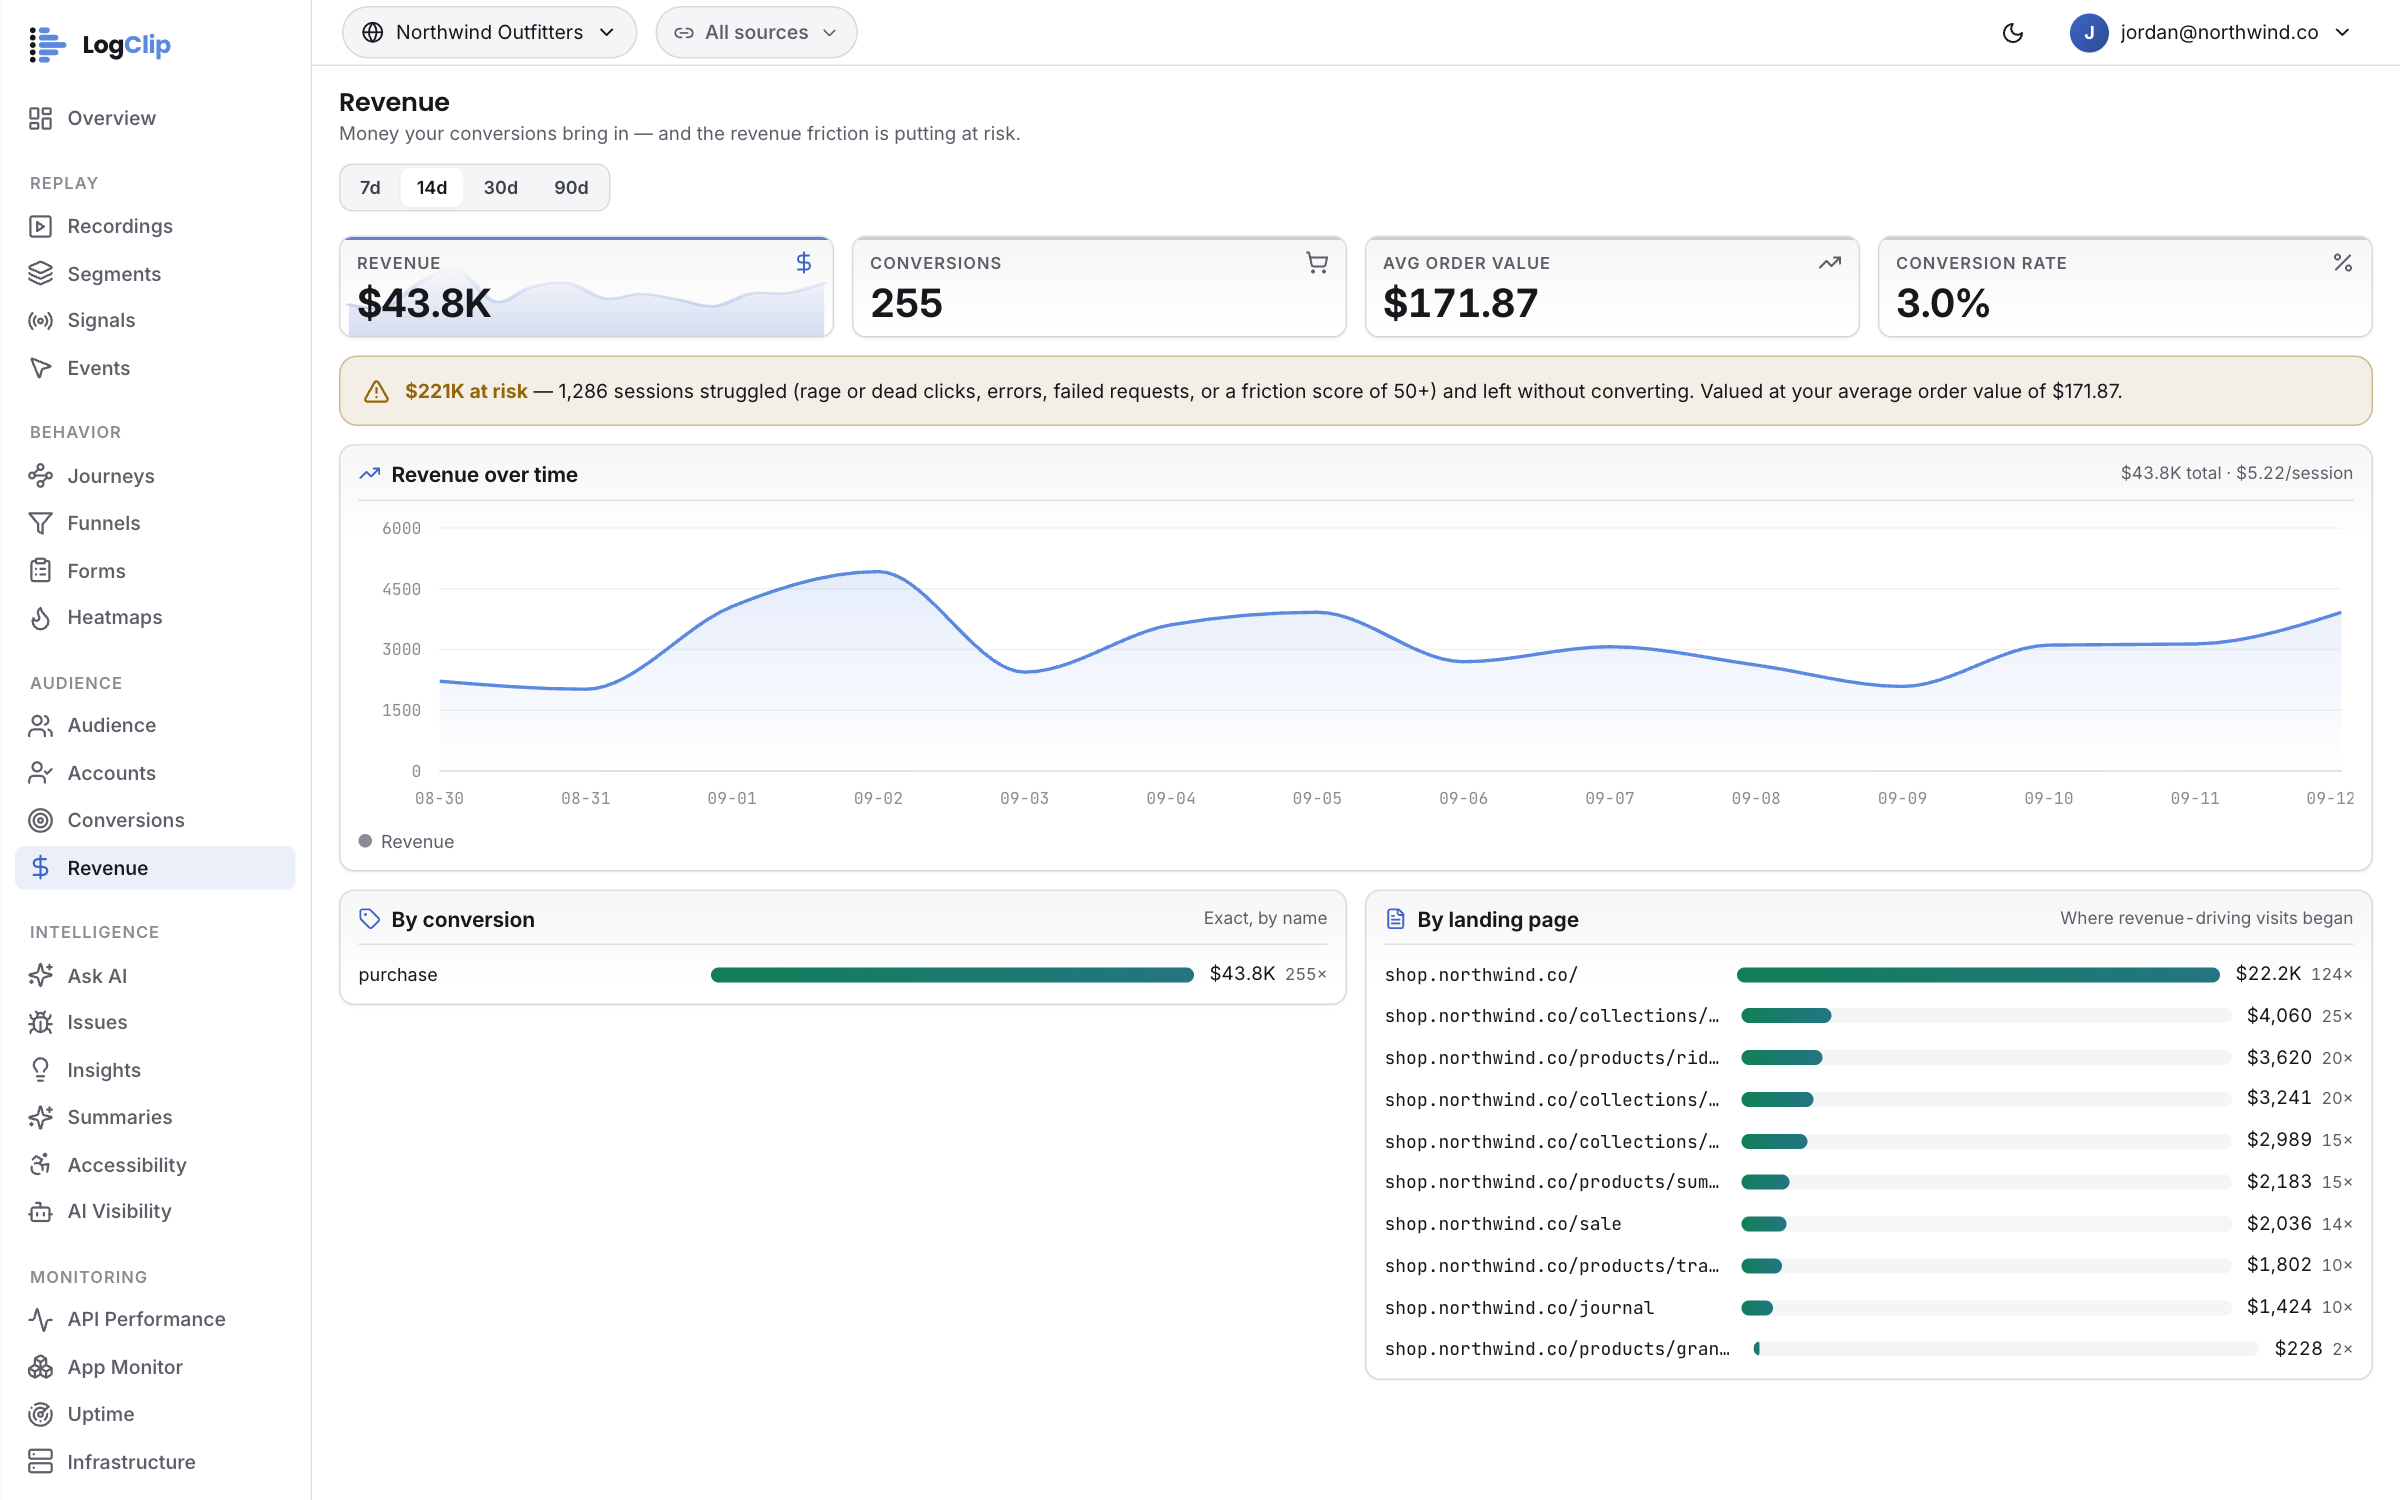
Task: Open Segments layers icon
Action: pos(40,273)
